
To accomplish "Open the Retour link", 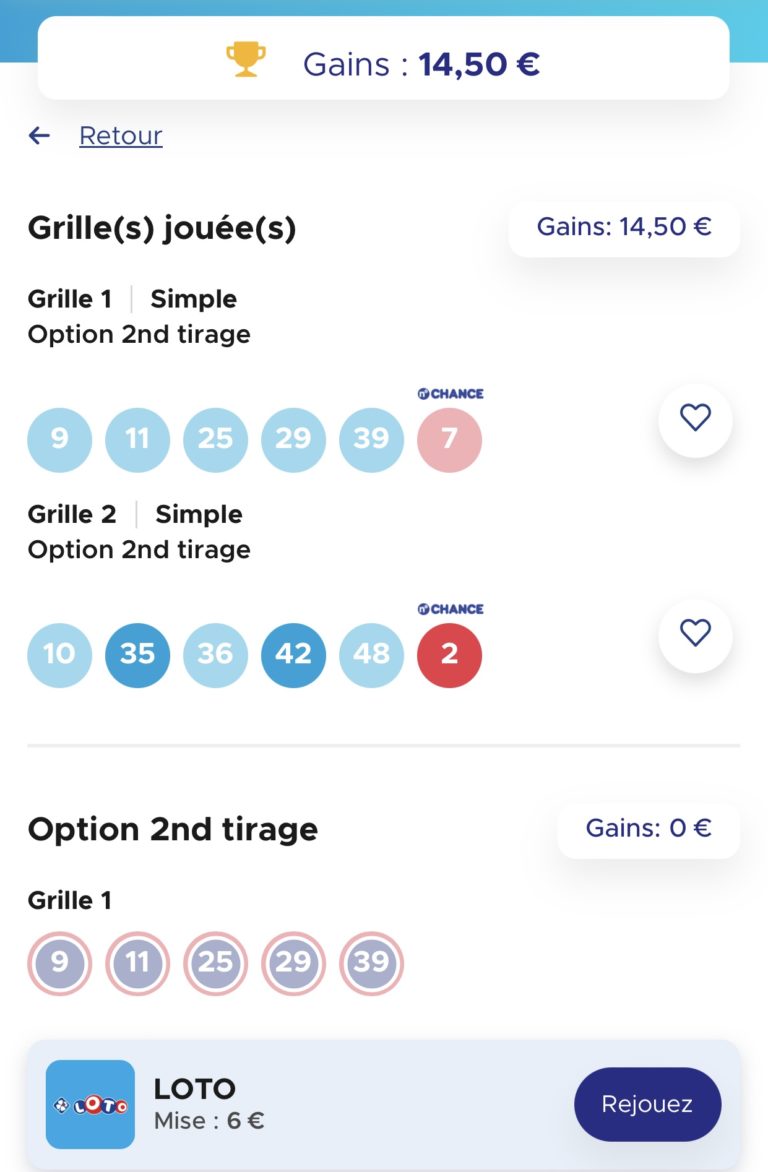I will (120, 135).
